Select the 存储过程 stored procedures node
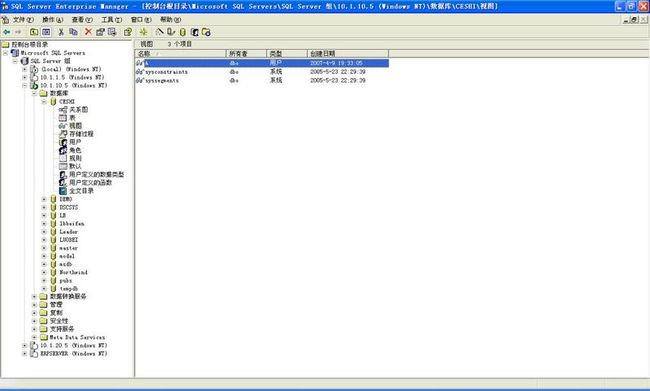 tap(81, 134)
